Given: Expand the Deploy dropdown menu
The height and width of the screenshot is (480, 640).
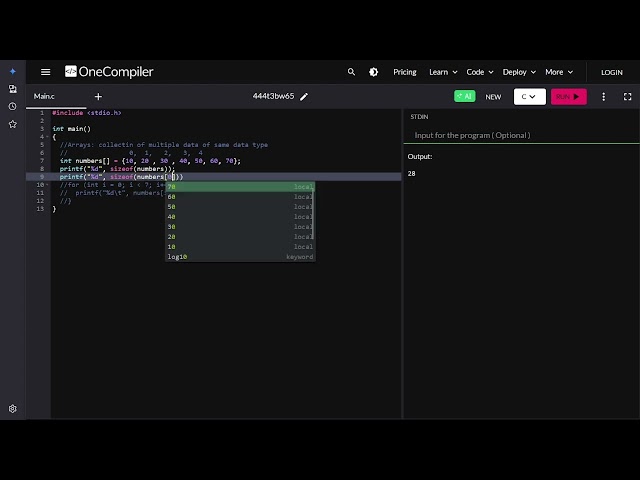Looking at the screenshot, I should click(x=519, y=72).
